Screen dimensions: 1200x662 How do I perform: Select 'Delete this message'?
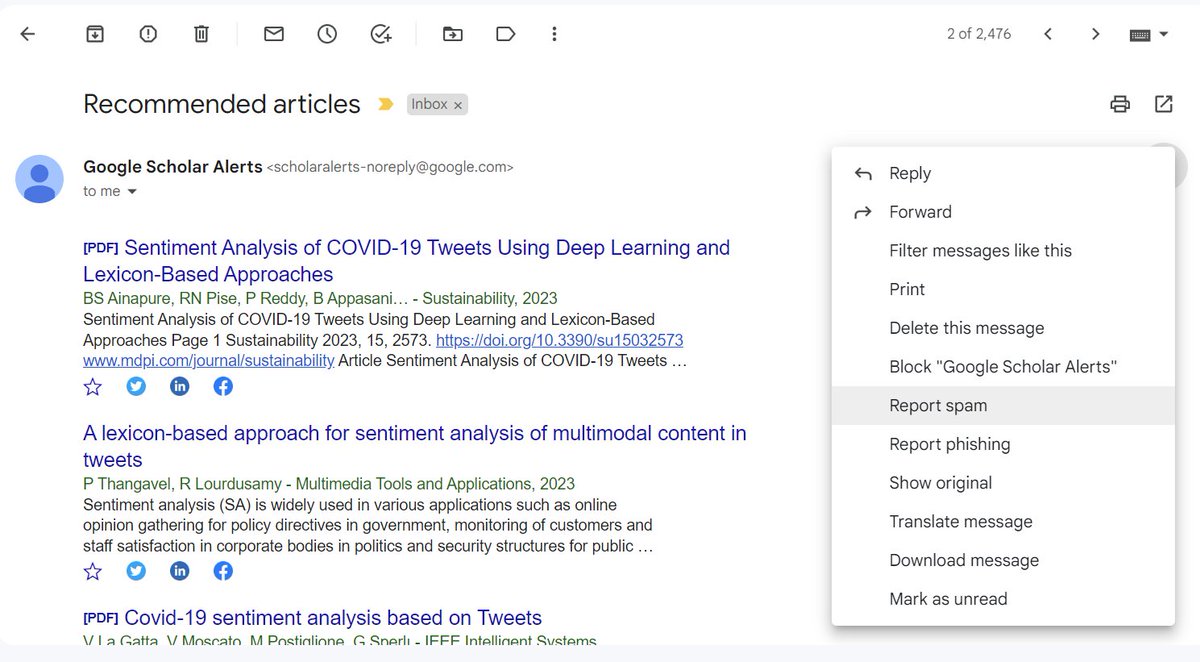click(1003, 328)
